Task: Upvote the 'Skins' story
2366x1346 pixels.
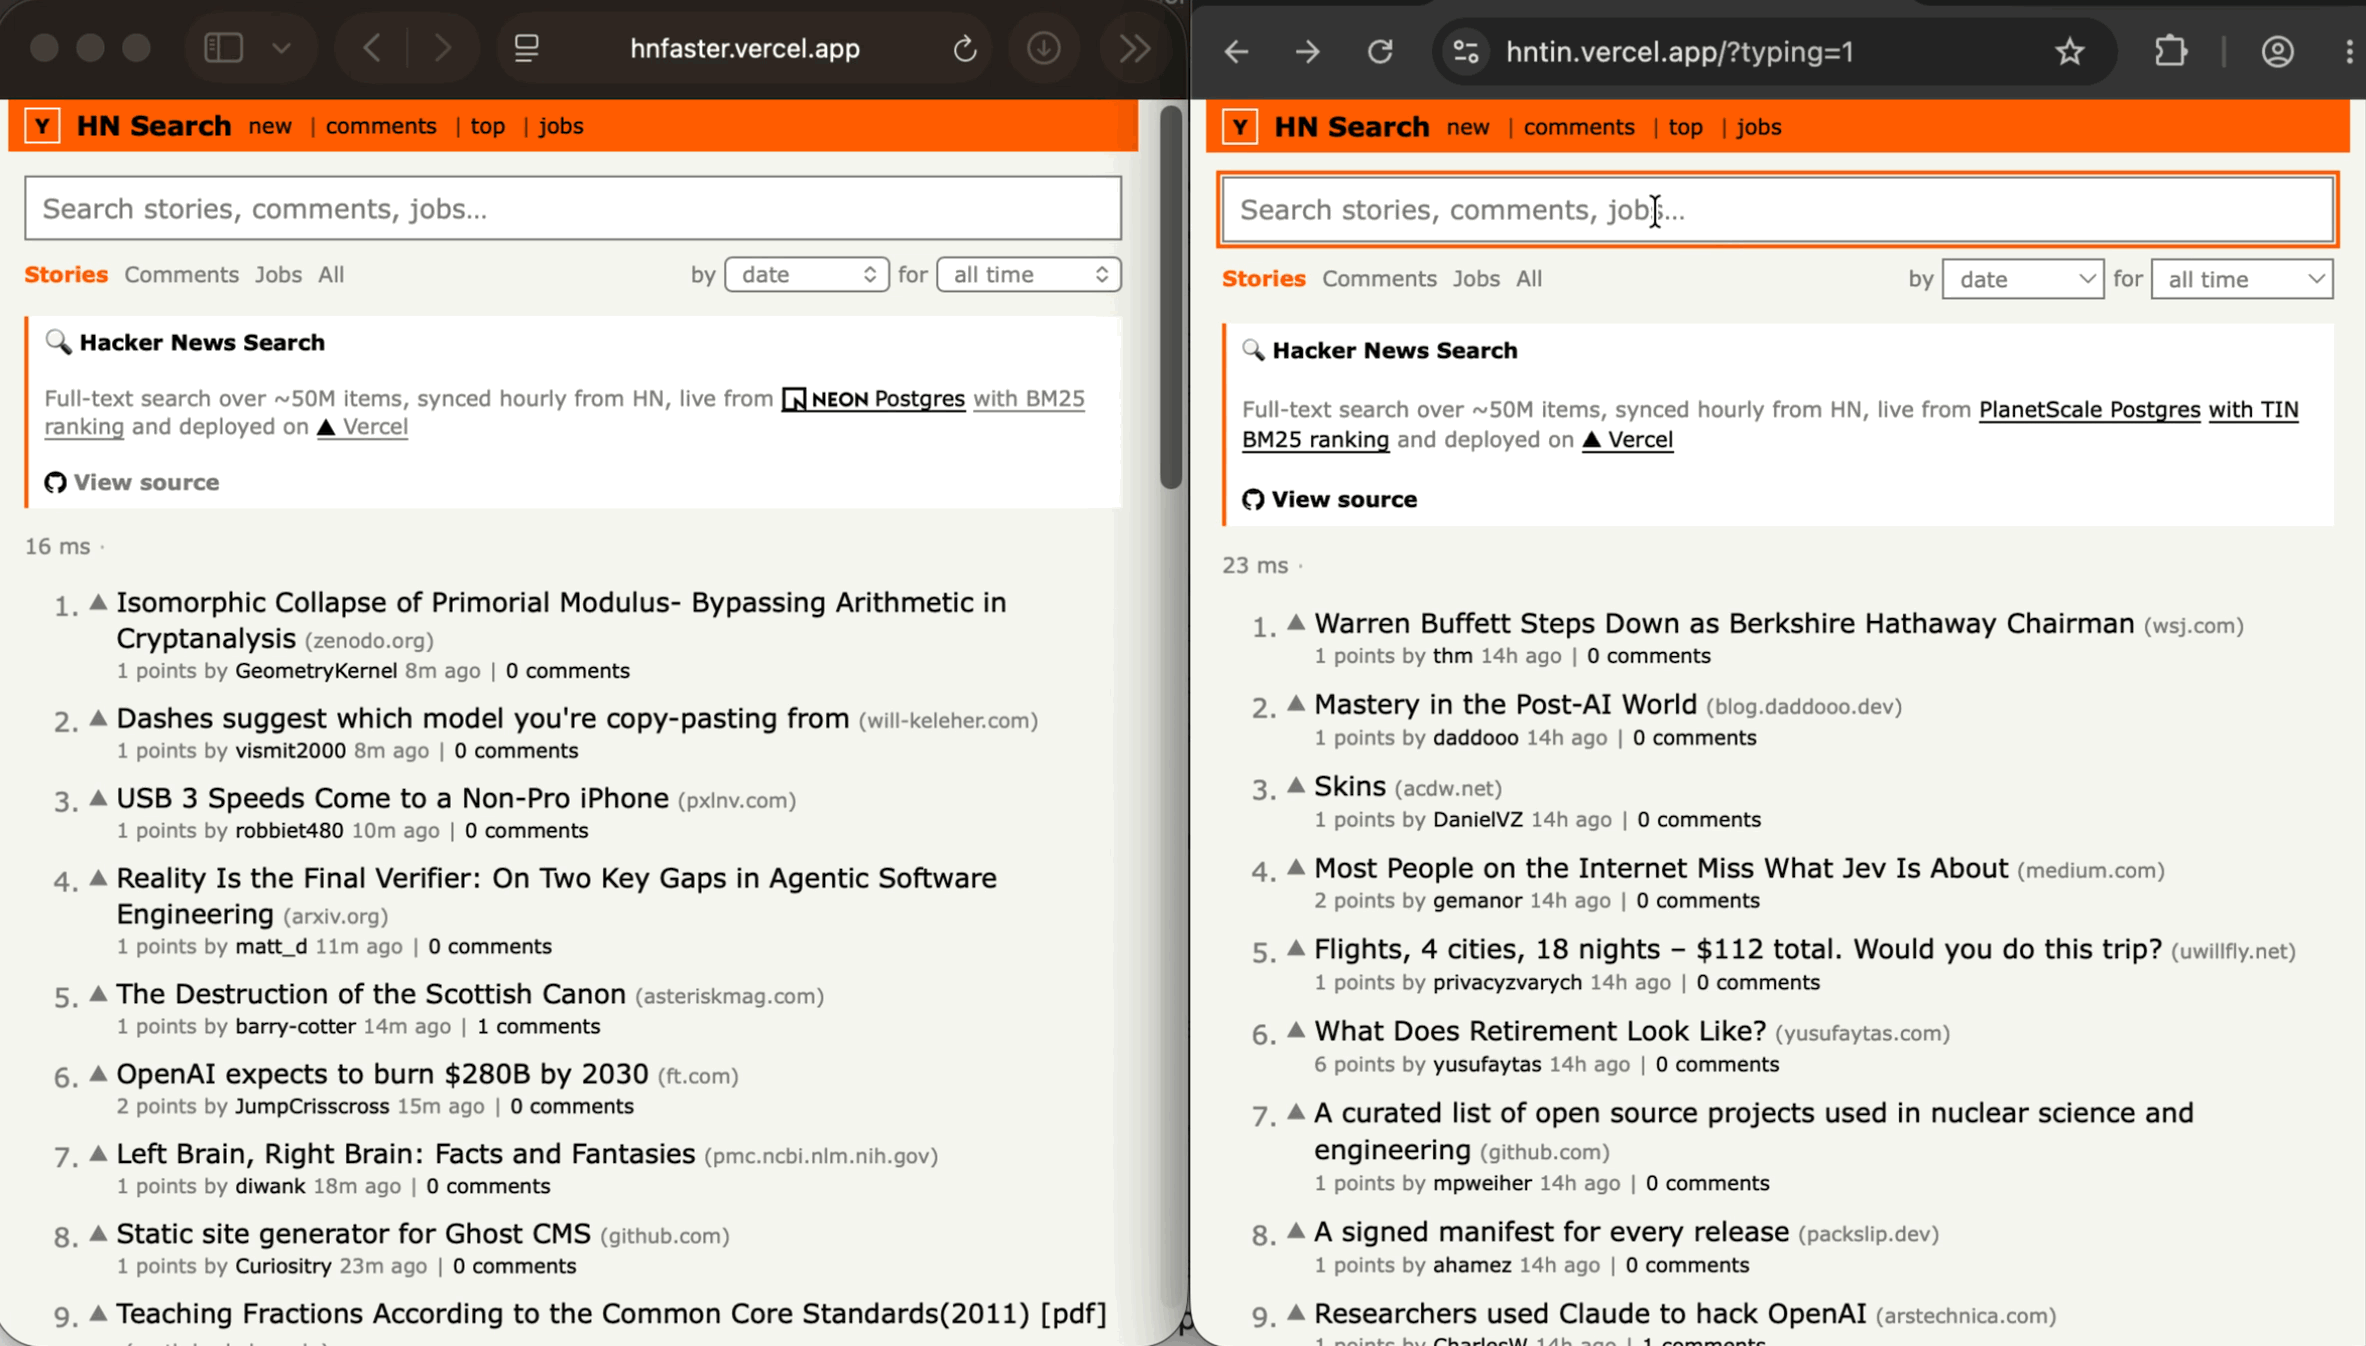Action: coord(1296,785)
